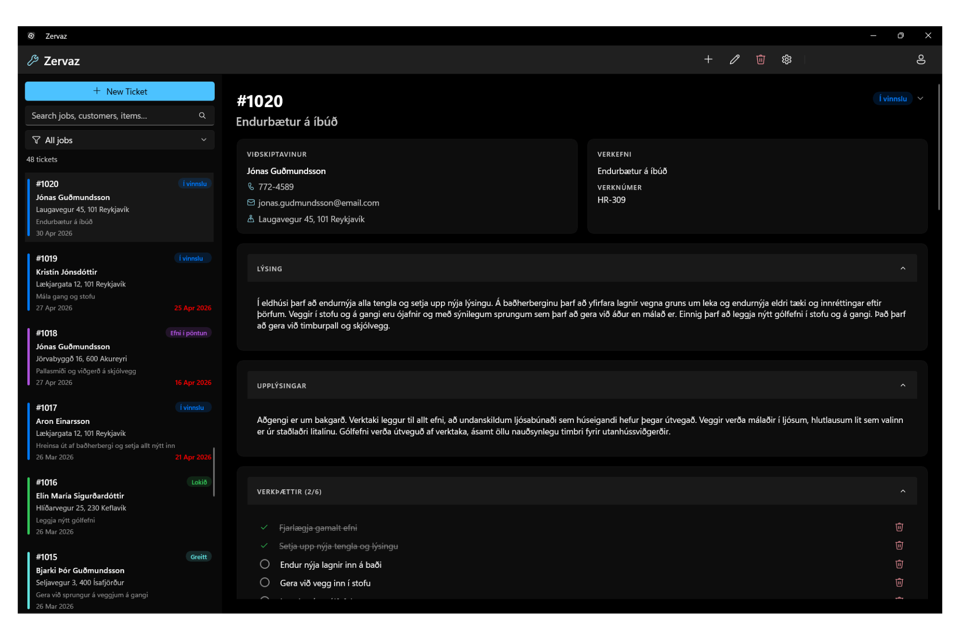The height and width of the screenshot is (640, 960).
Task: Select ticket #1019 Kristín Jónsdóttir
Action: [120, 282]
